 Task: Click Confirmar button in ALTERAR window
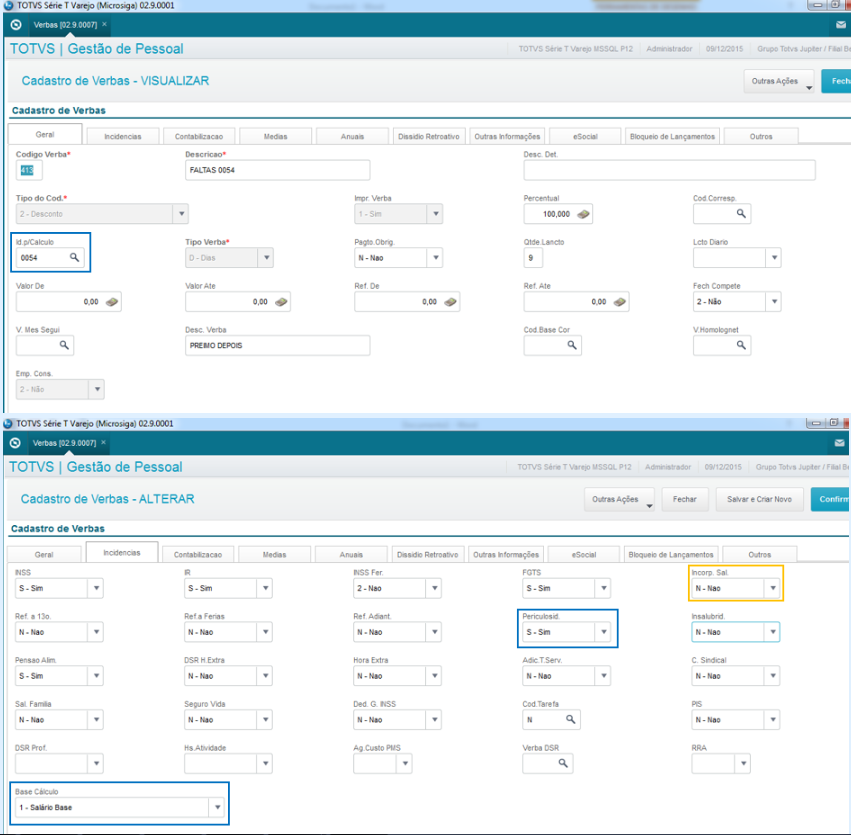coord(831,499)
